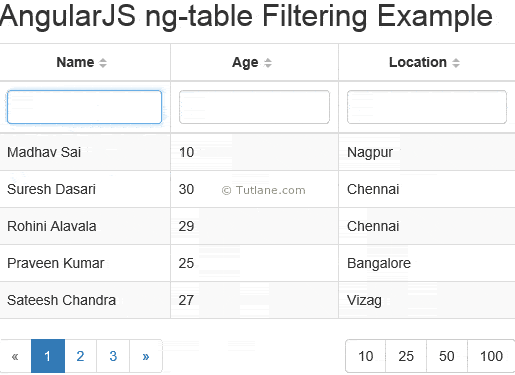Image resolution: width=515 pixels, height=375 pixels.
Task: Go to previous page using « arrow
Action: [15, 356]
